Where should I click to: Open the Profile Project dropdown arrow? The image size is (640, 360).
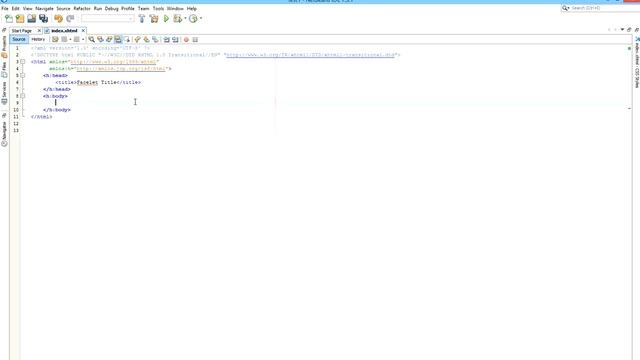[x=201, y=18]
